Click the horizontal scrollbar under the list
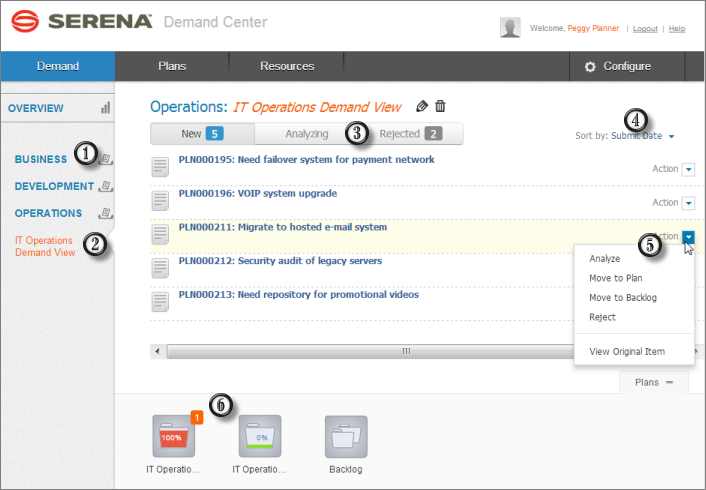 [406, 352]
